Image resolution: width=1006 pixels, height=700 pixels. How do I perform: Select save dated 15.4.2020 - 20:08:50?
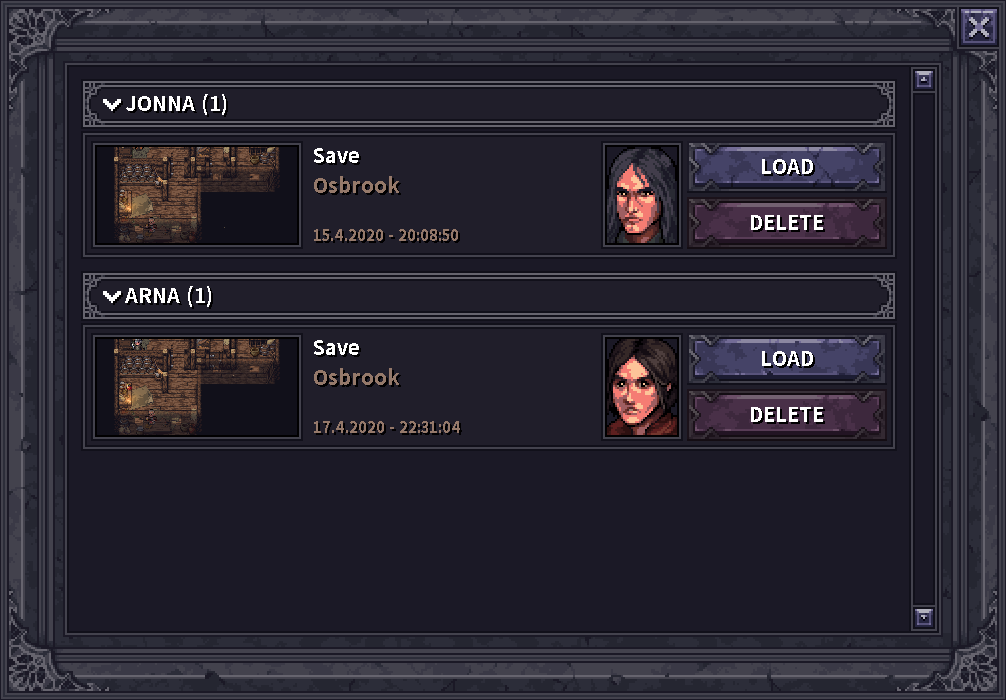coord(386,235)
